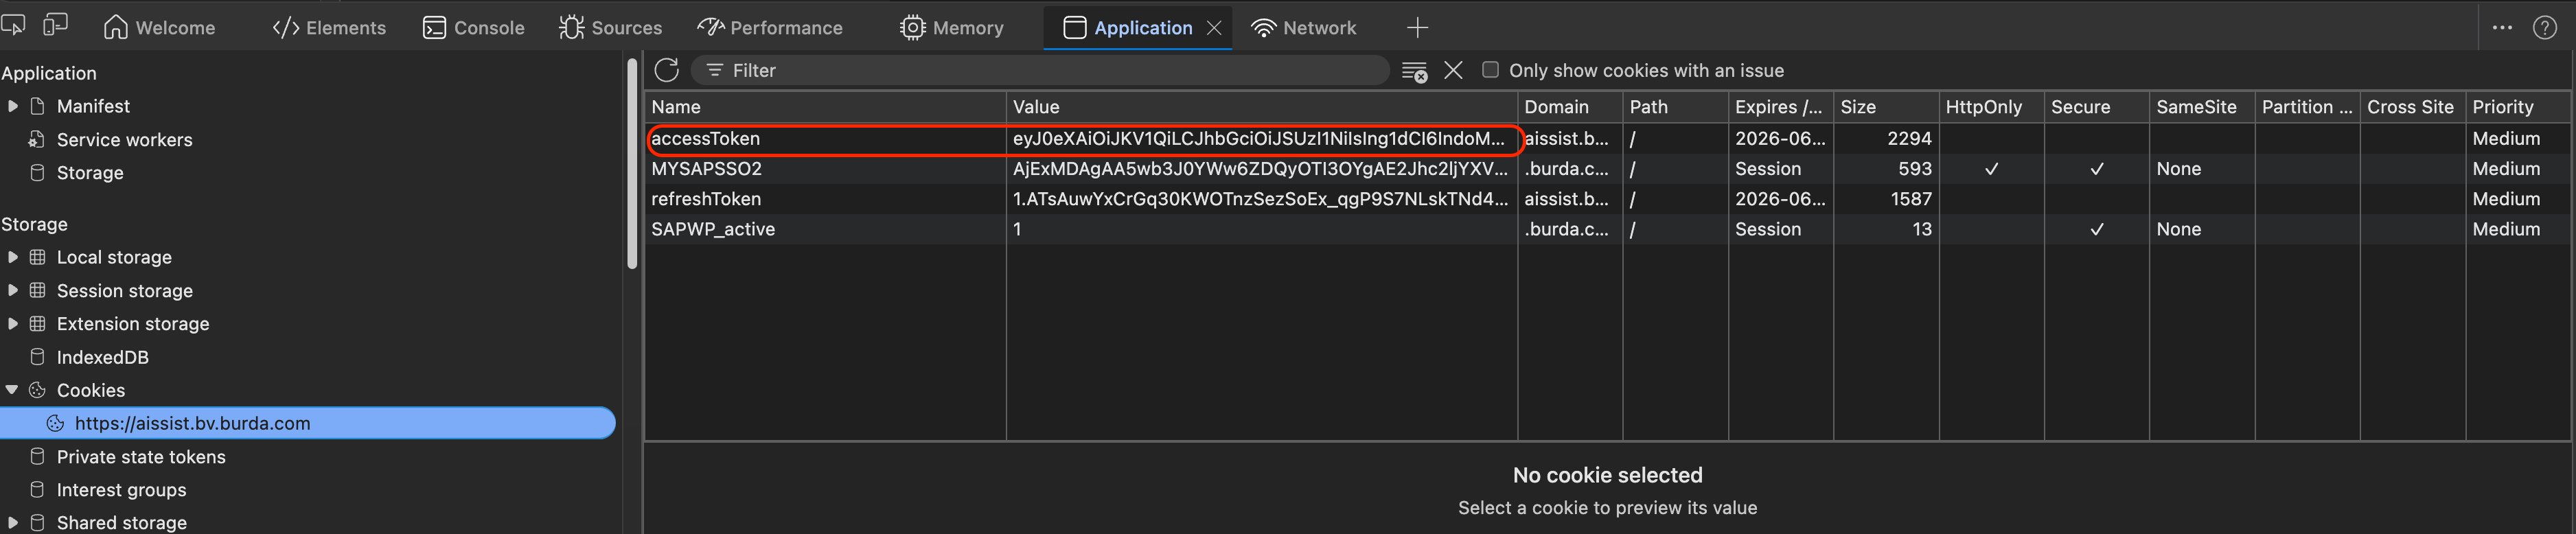Sort by the HttpOnly column header
The width and height of the screenshot is (2576, 534).
coord(1991,107)
